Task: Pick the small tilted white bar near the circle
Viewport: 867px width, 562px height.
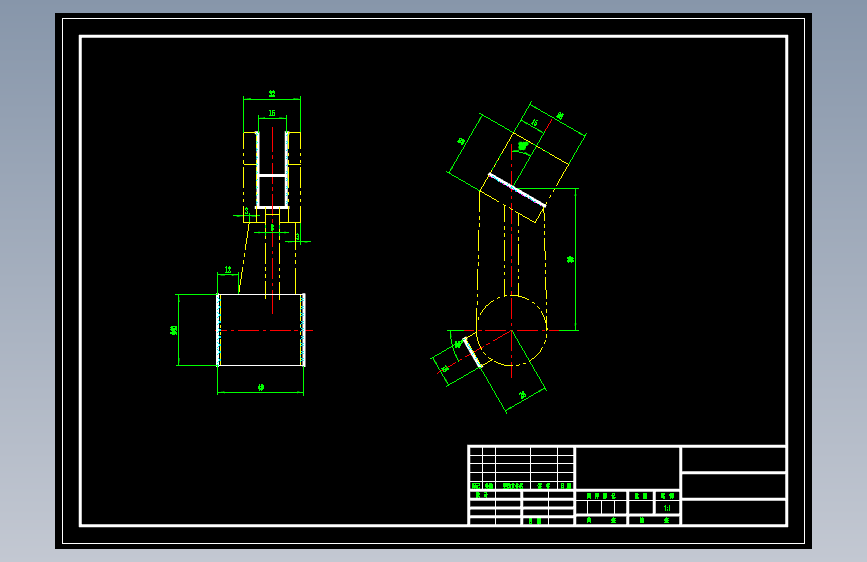Action: 472,352
